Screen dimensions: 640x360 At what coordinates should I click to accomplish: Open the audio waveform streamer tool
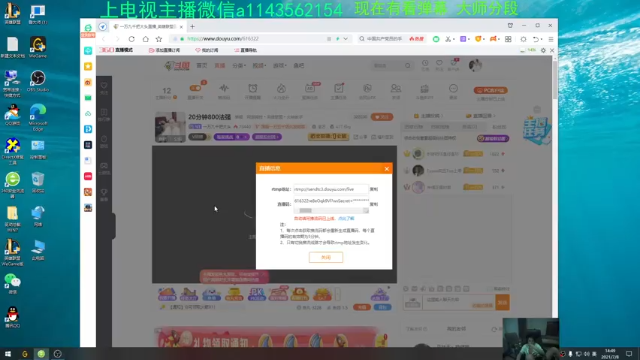click(224, 88)
